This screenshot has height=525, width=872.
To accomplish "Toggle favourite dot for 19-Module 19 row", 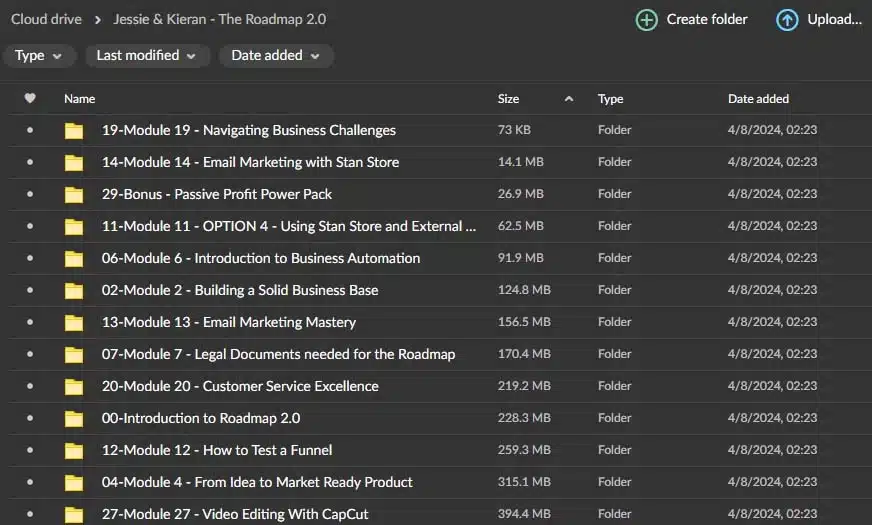I will click(30, 130).
